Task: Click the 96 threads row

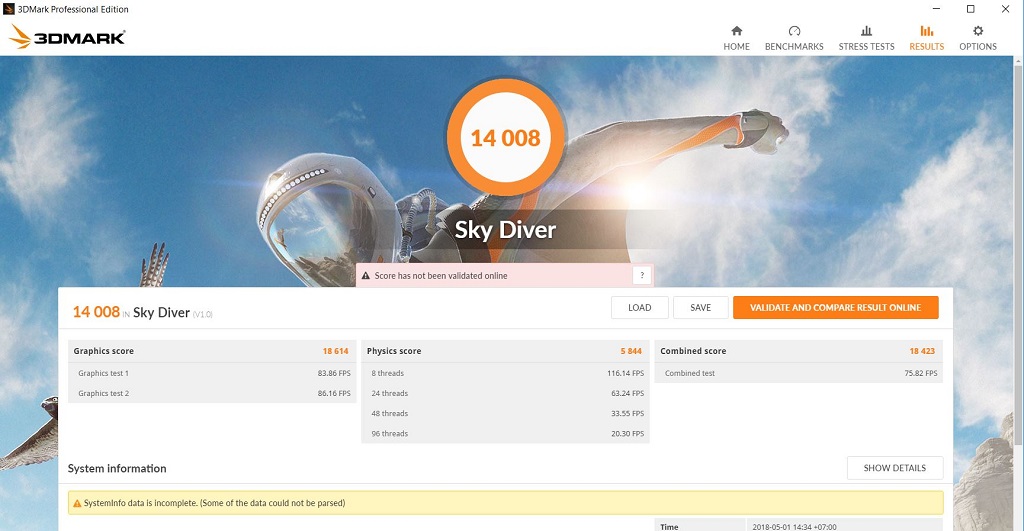Action: pos(505,434)
